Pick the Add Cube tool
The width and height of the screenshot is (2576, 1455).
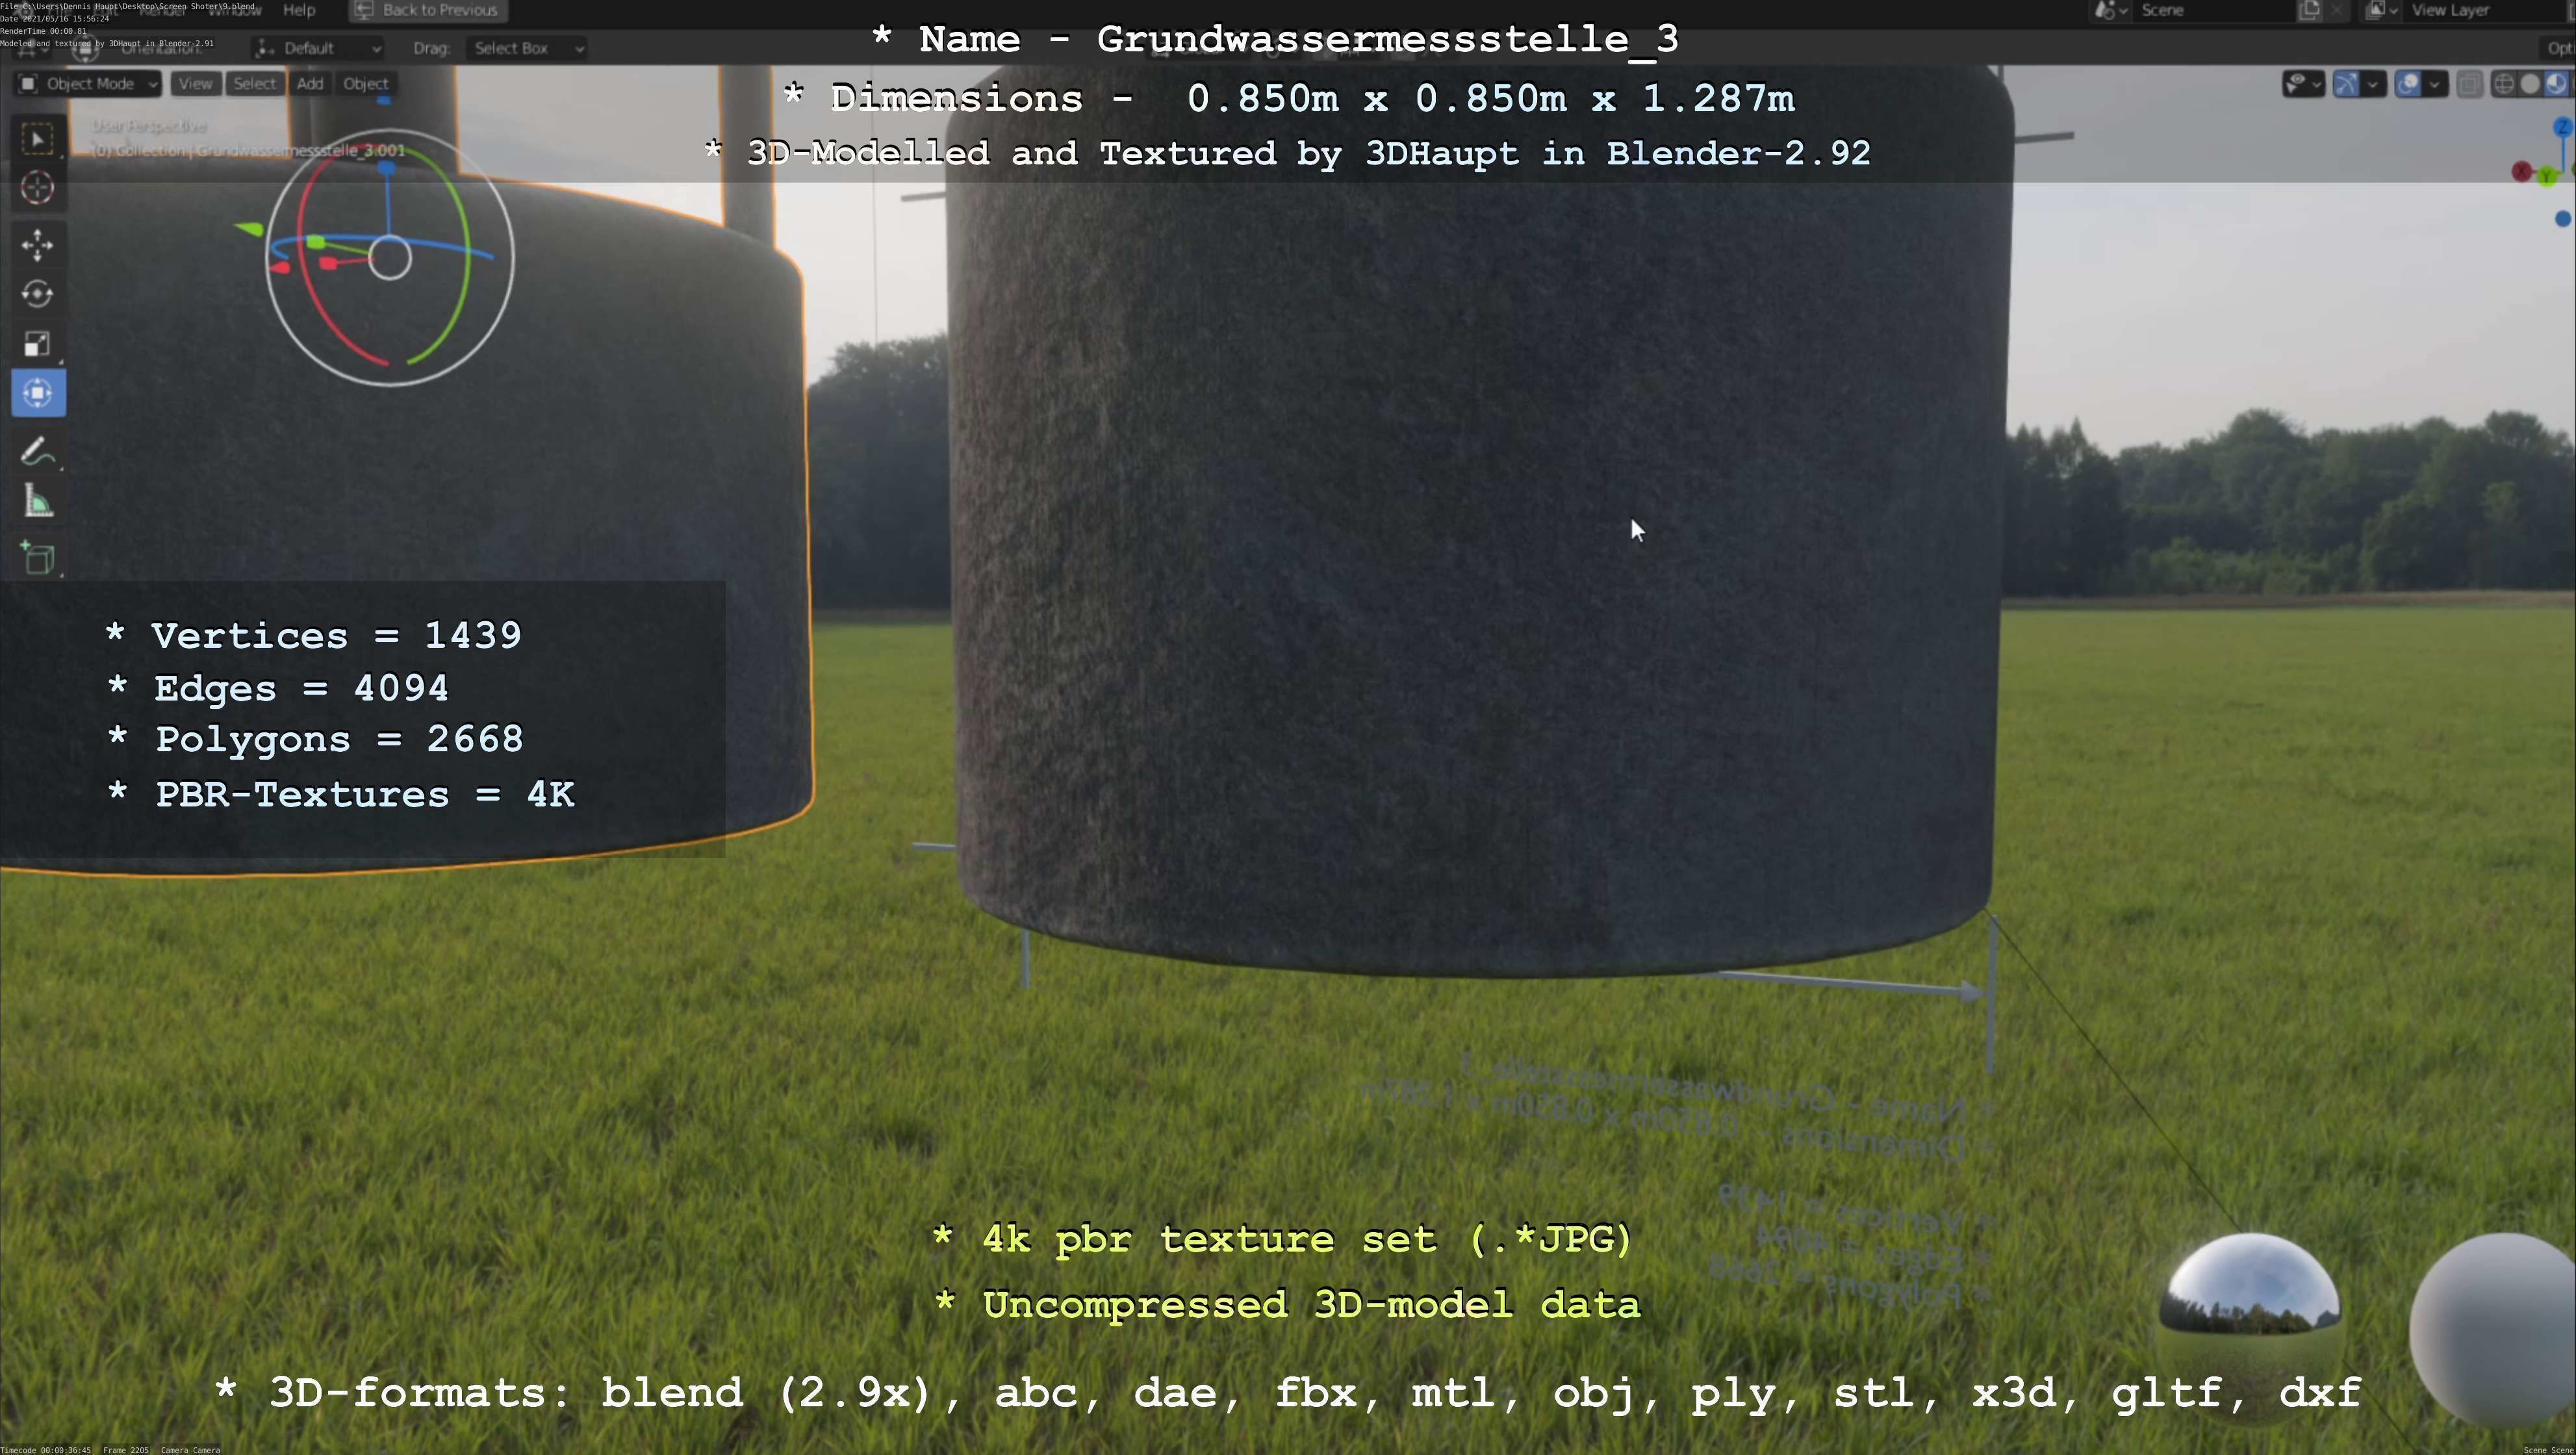pos(38,558)
